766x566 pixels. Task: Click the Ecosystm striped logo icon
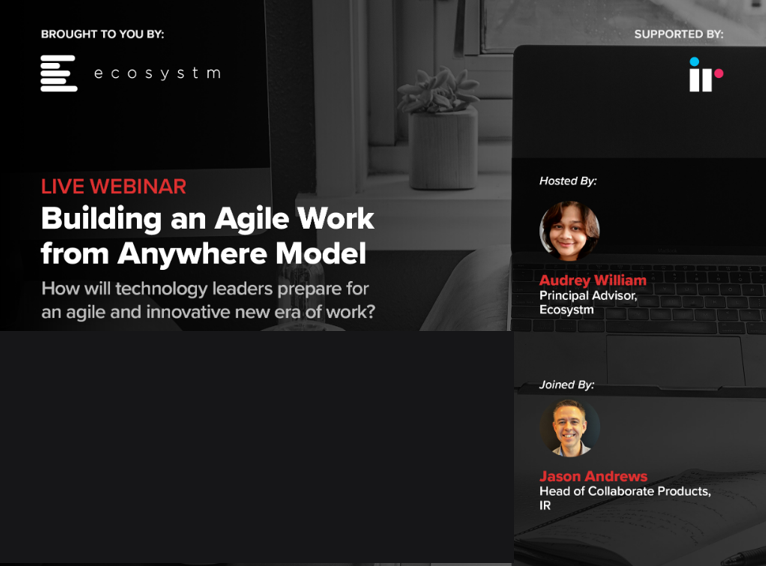click(59, 73)
